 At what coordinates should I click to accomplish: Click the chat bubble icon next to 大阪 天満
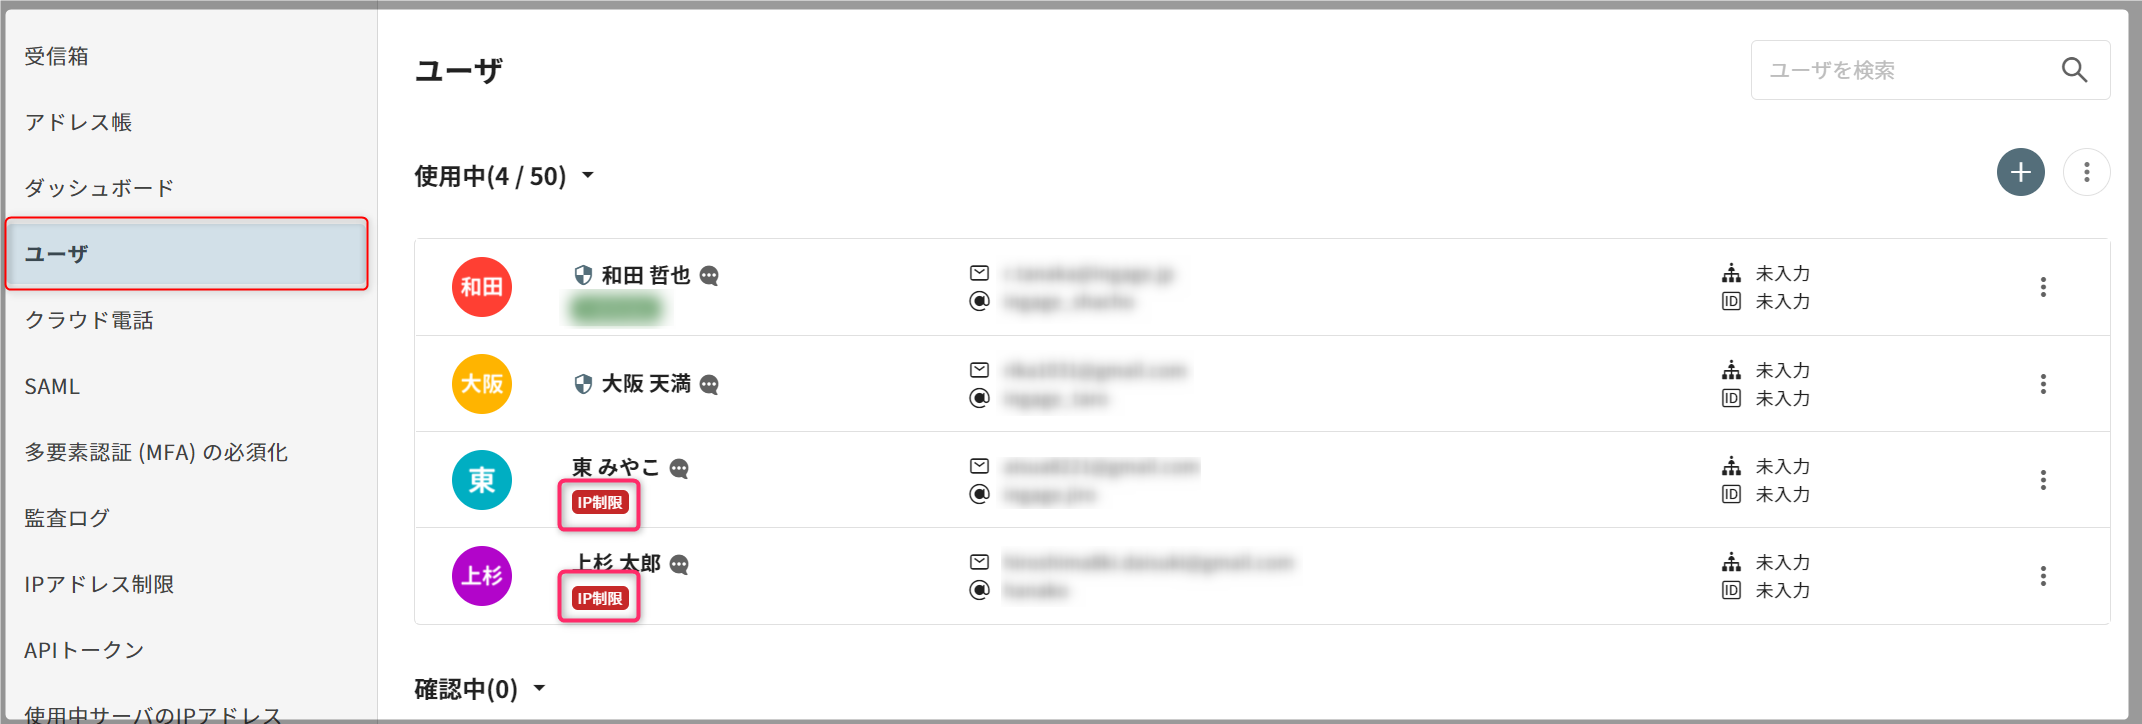[x=709, y=384]
